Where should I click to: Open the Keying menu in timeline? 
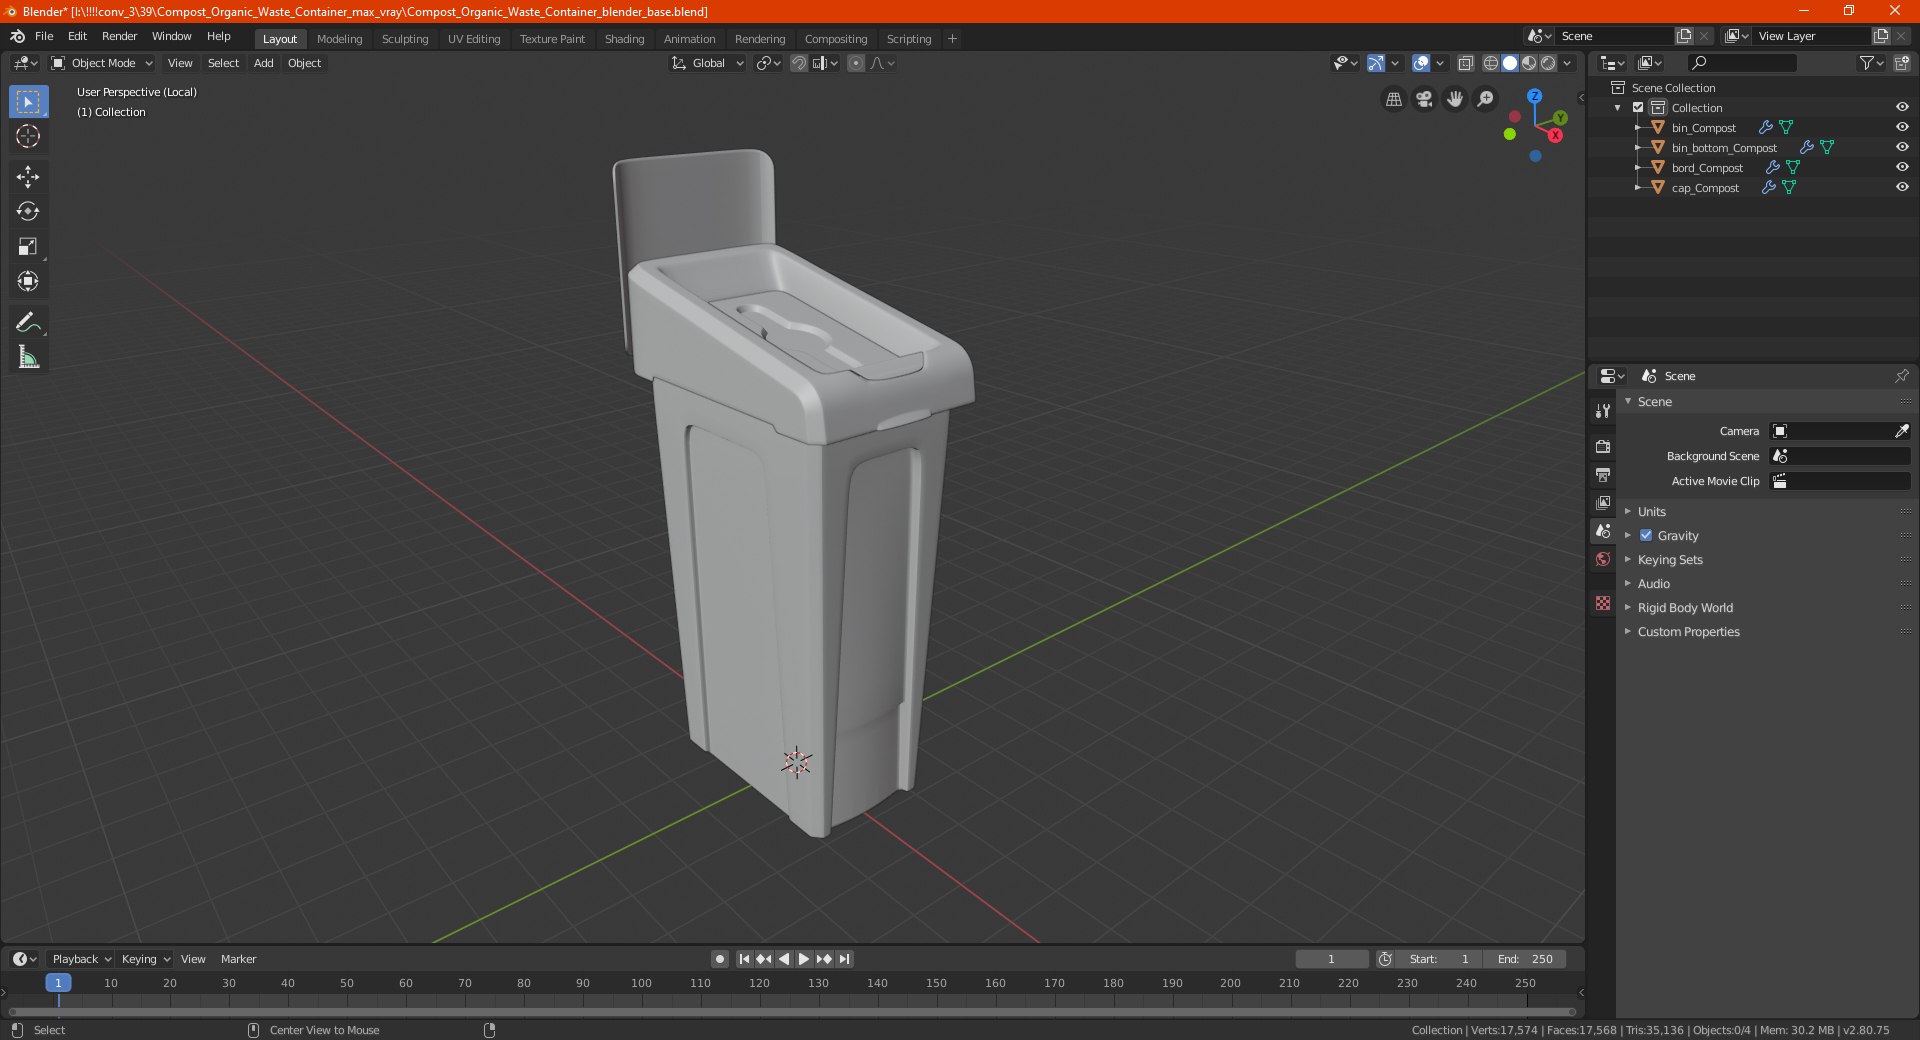tap(145, 959)
